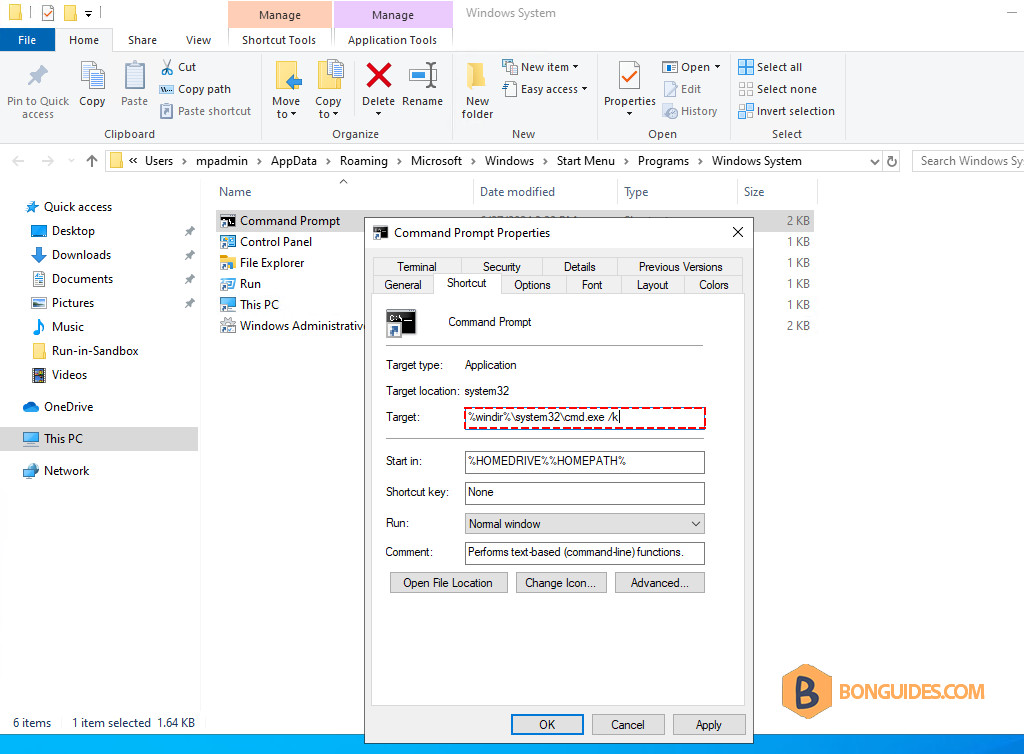Click the Properties ribbon icon

coord(630,76)
